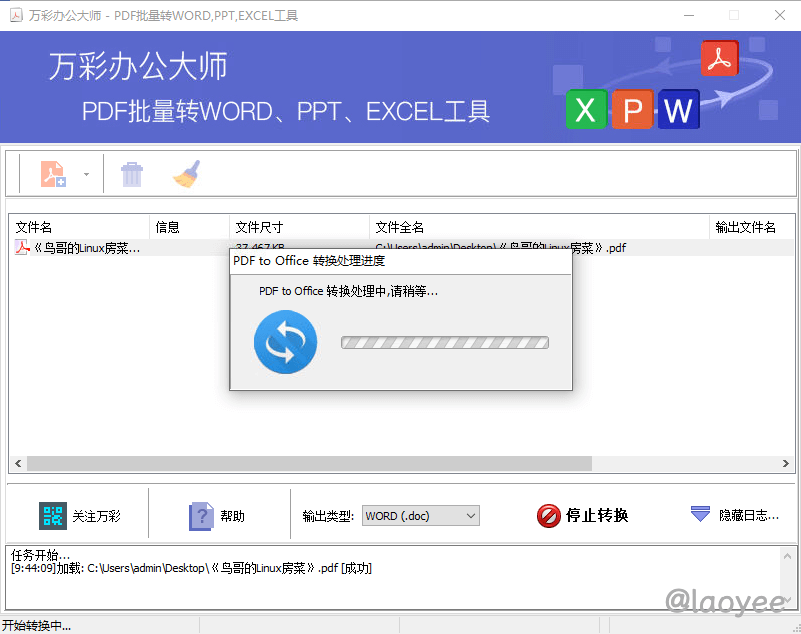Screen dimensions: 801x634
Task: Click the 隐藏日志 hide log button
Action: pyautogui.click(x=735, y=515)
